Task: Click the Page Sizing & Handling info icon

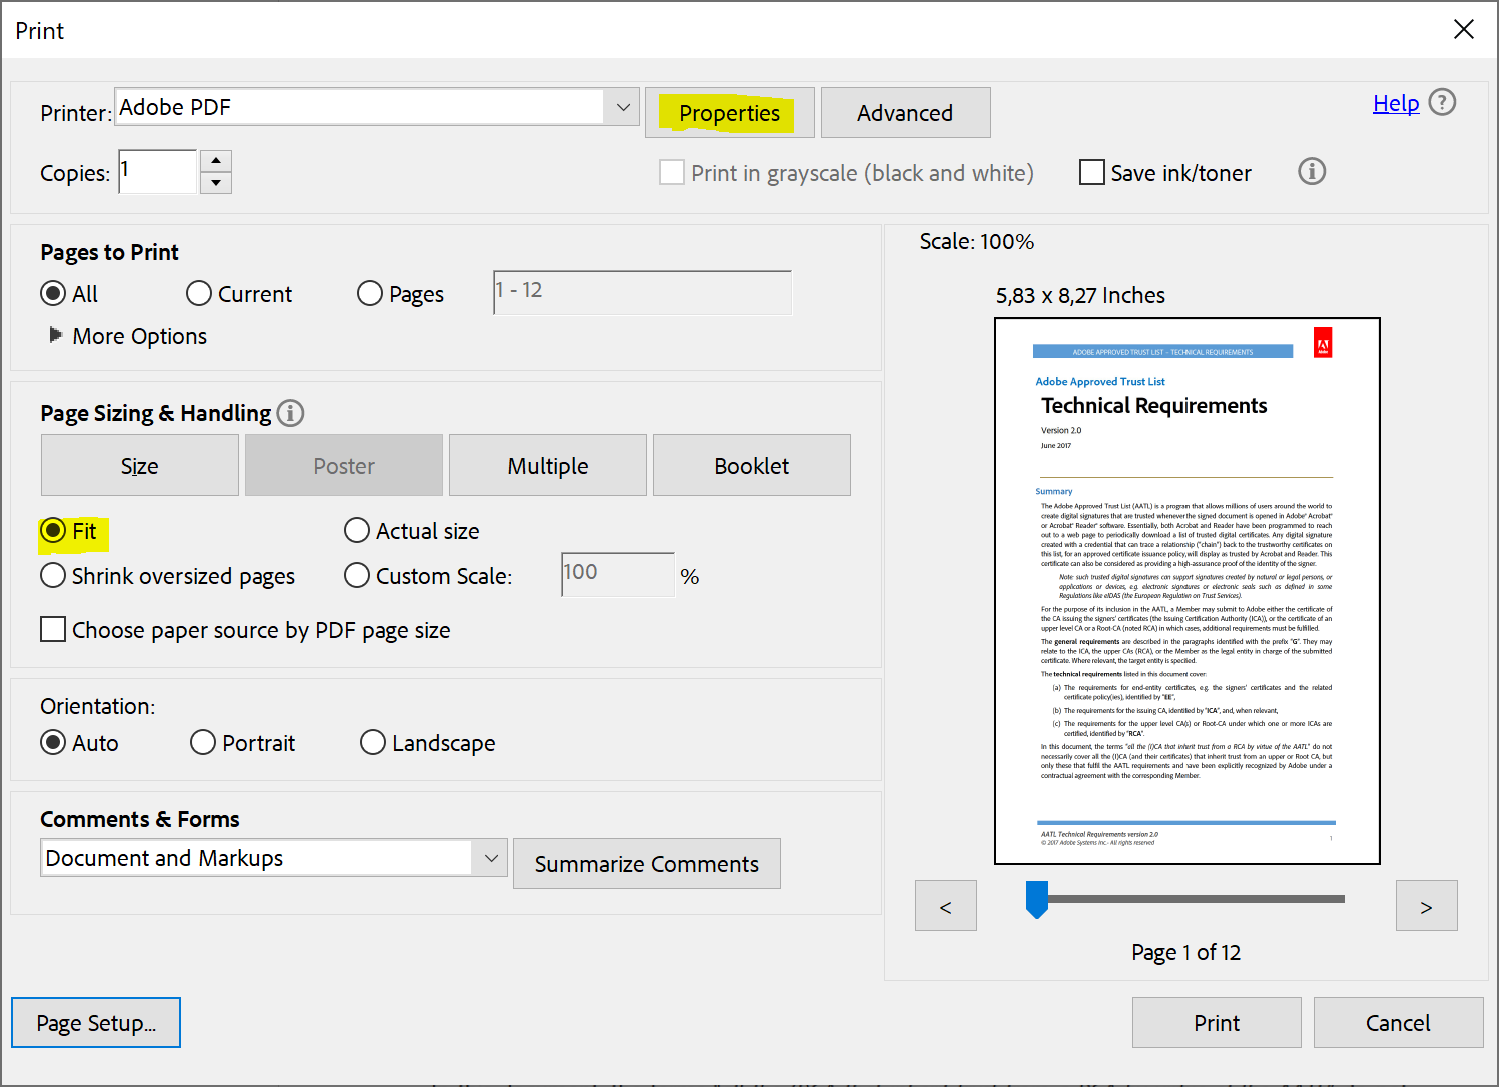Action: tap(290, 413)
